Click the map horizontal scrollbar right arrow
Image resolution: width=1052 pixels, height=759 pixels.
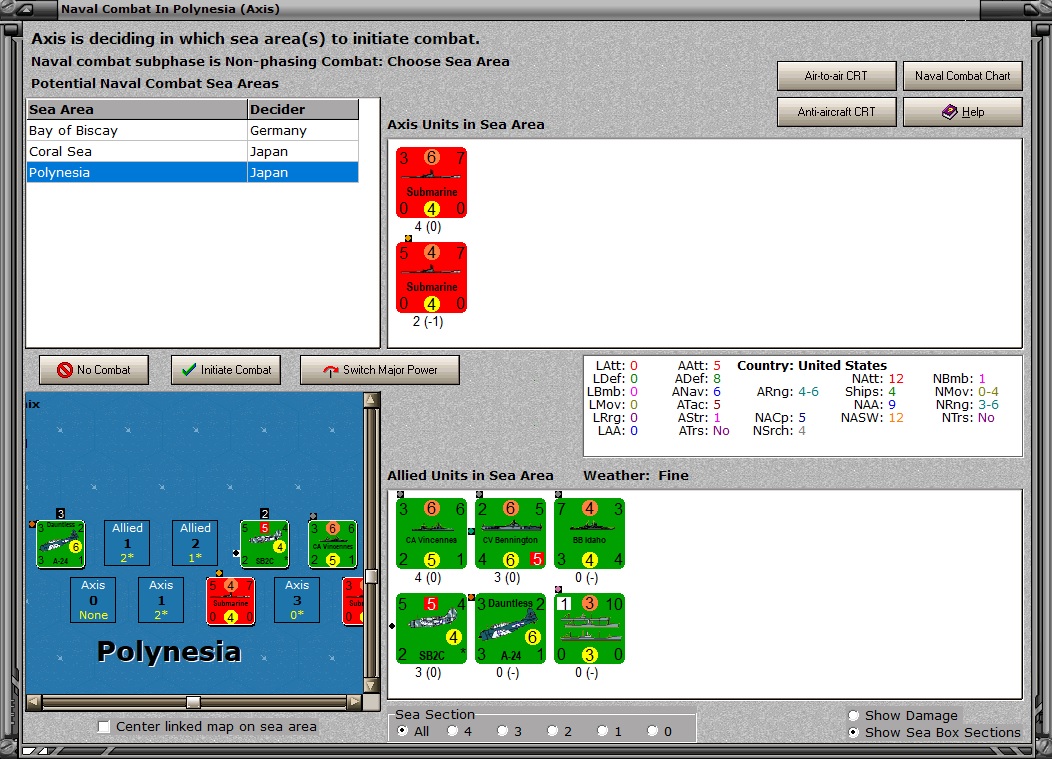point(355,702)
